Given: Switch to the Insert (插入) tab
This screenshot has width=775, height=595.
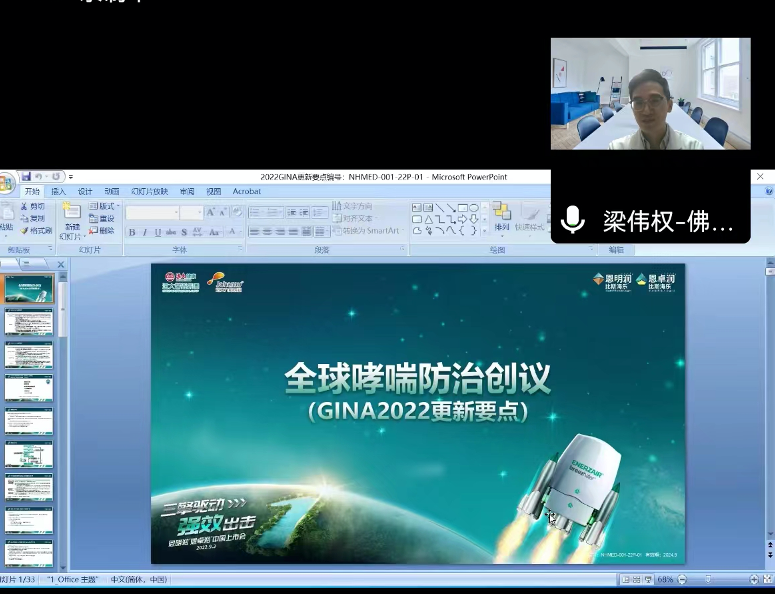Looking at the screenshot, I should click(x=59, y=191).
